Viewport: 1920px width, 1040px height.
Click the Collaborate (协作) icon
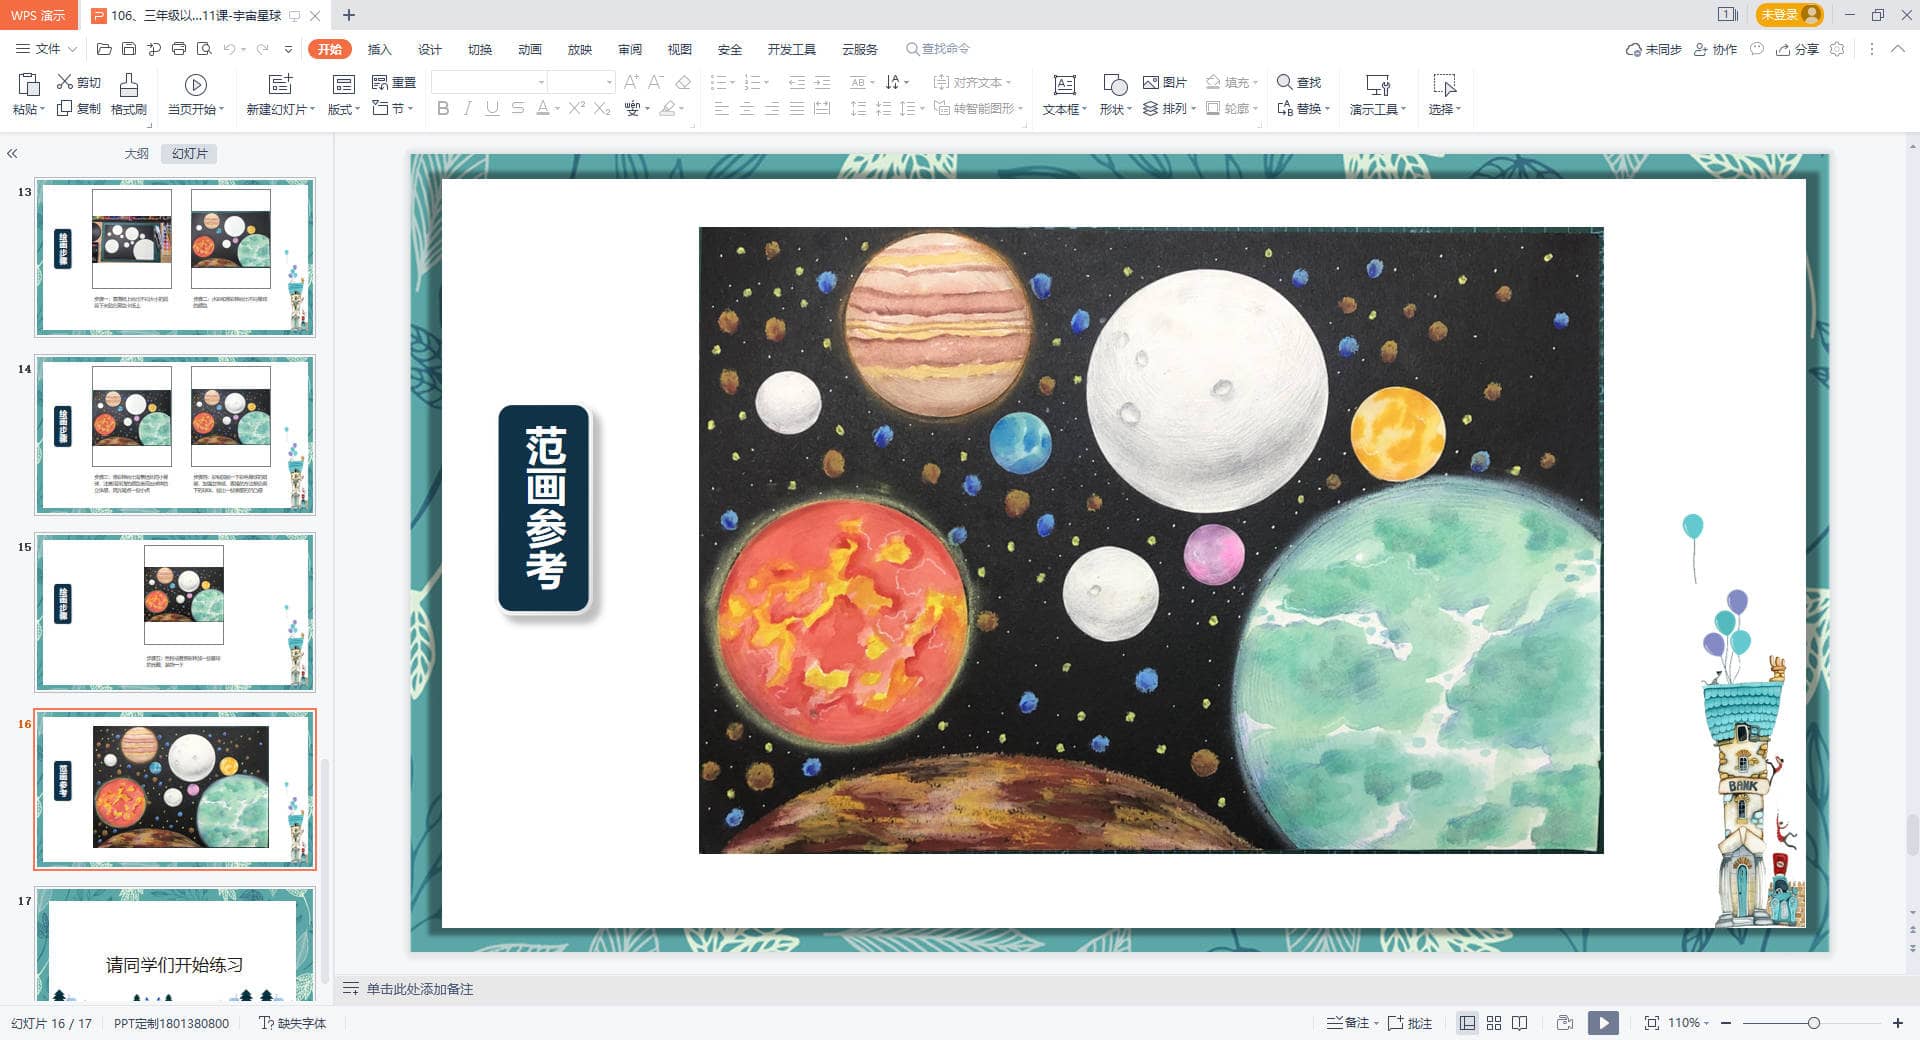coord(1715,49)
